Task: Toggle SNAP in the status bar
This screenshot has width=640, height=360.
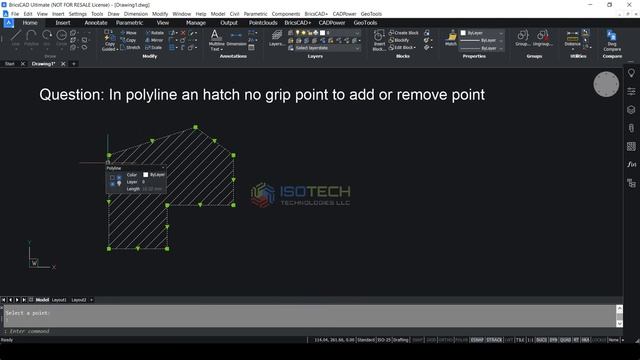Action: pyautogui.click(x=418, y=340)
